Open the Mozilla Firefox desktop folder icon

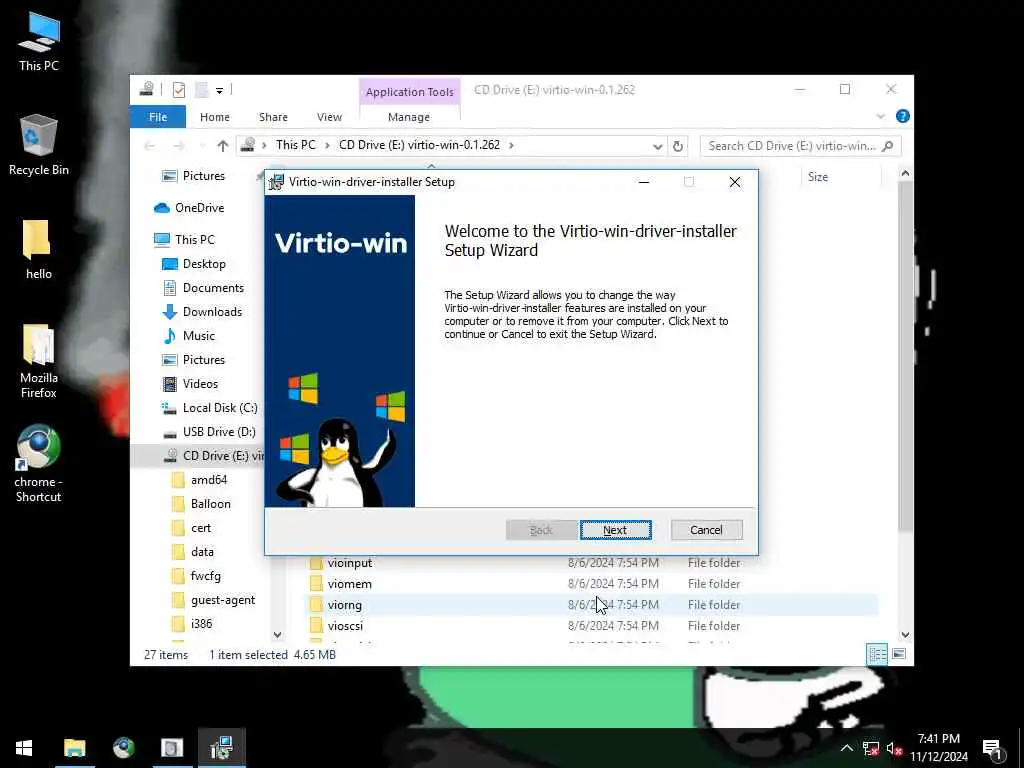(x=39, y=361)
